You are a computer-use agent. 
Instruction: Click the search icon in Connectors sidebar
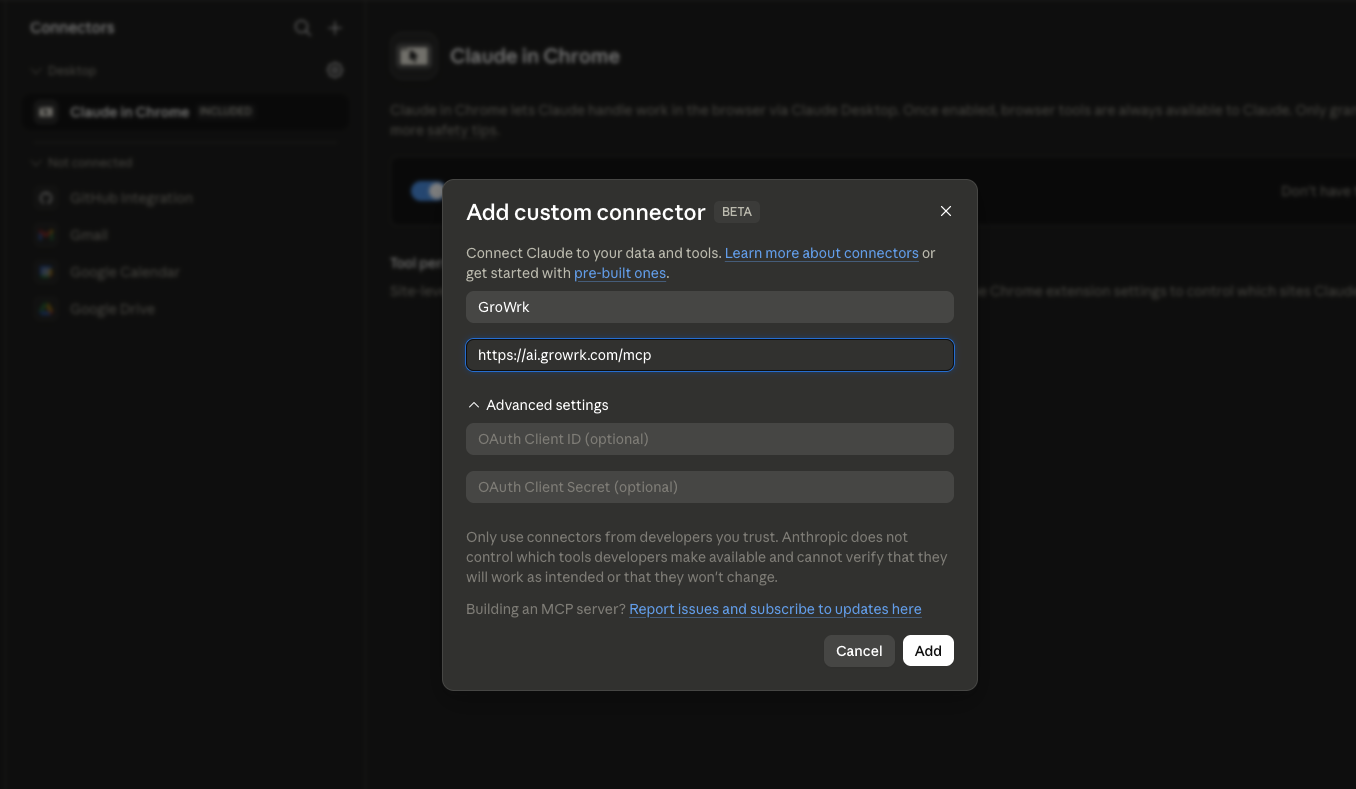point(302,28)
